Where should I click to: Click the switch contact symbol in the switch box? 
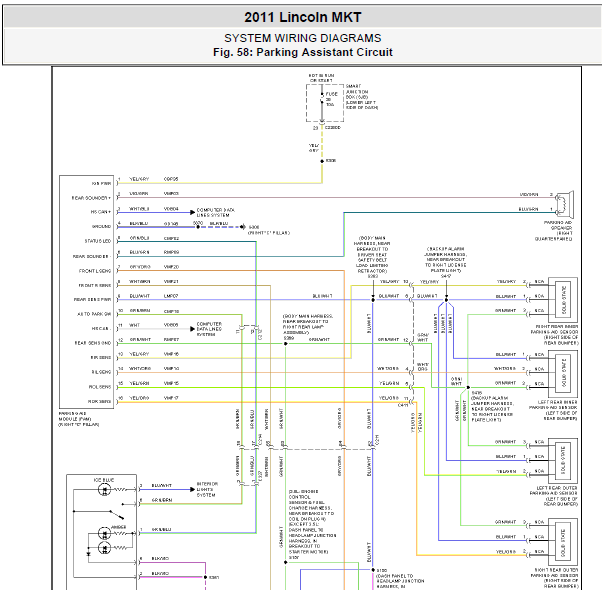click(x=117, y=514)
